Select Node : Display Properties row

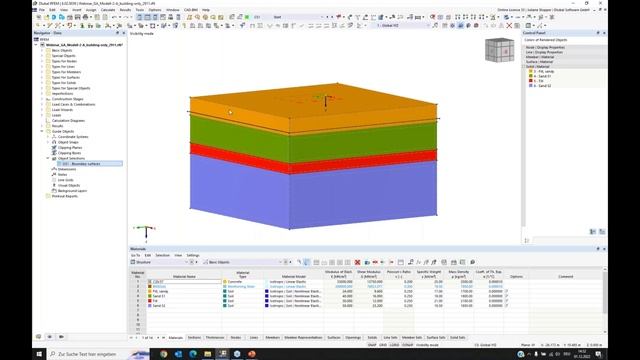564,47
